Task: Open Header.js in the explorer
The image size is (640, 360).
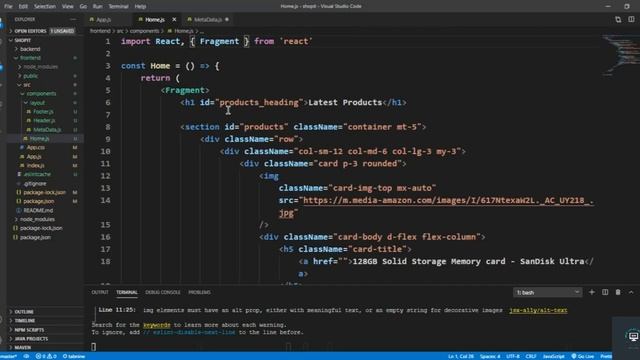Action: (44, 121)
